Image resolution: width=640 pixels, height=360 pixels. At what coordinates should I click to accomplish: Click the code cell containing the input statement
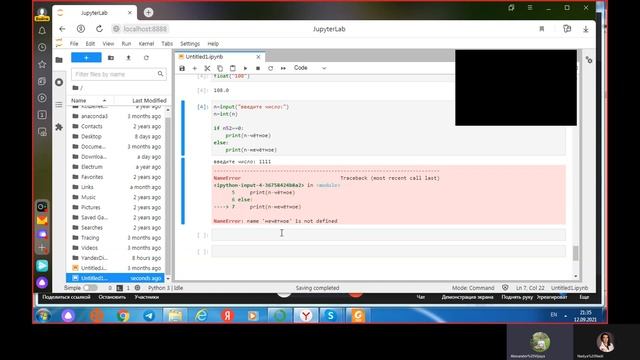tap(389, 128)
